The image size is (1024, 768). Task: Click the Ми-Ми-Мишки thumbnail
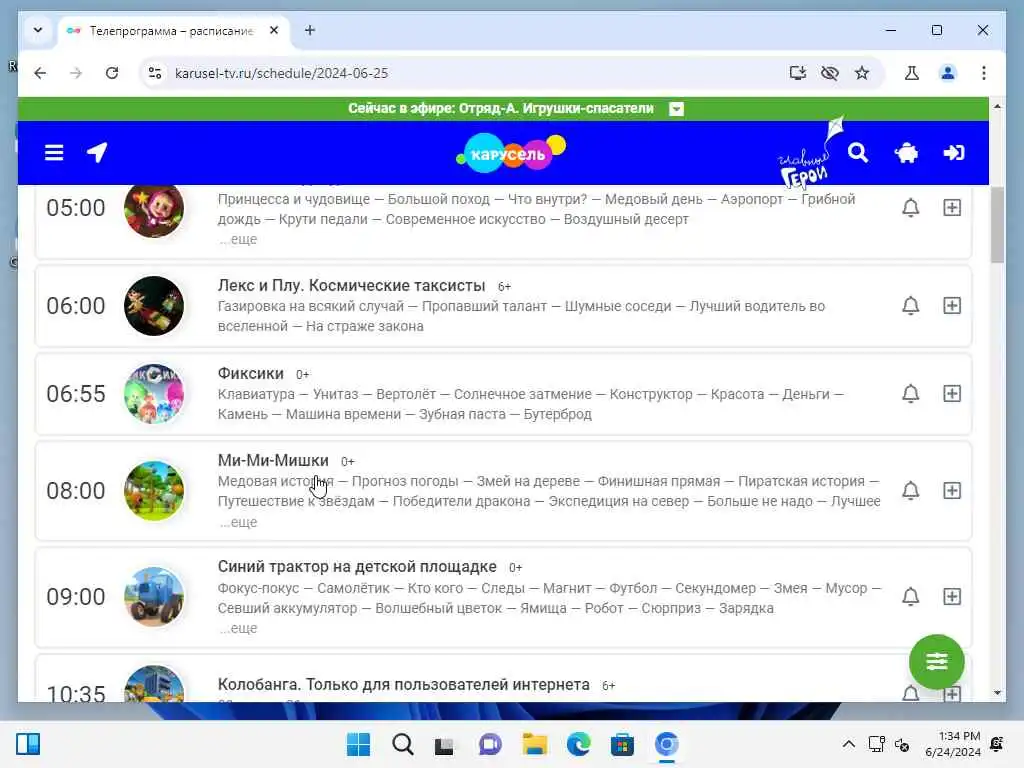click(154, 490)
